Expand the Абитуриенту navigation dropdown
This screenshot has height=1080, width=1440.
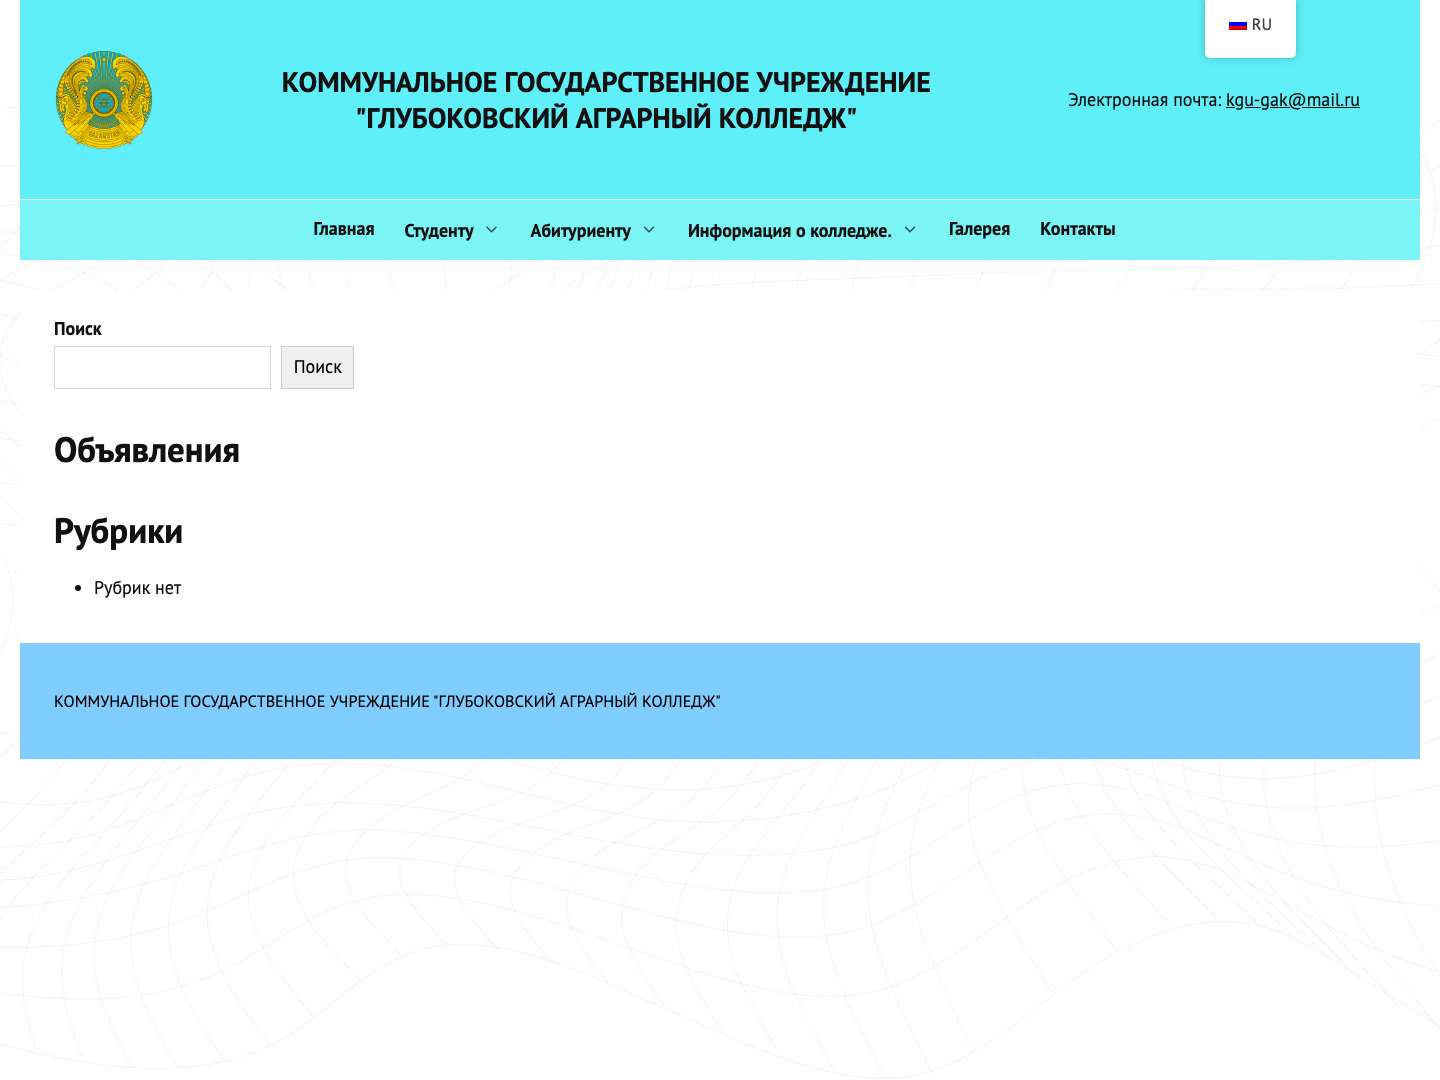[x=580, y=230]
